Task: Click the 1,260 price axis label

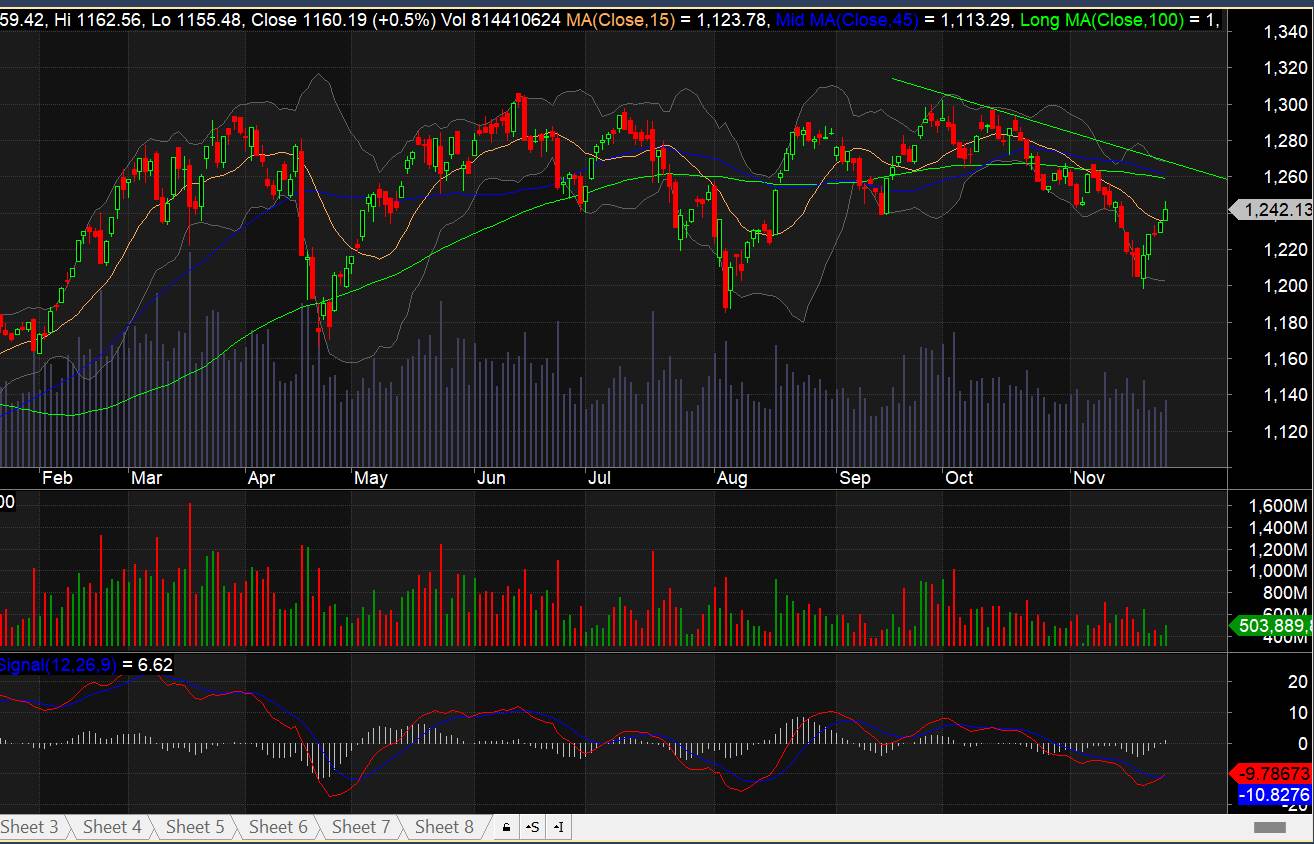Action: [1285, 177]
